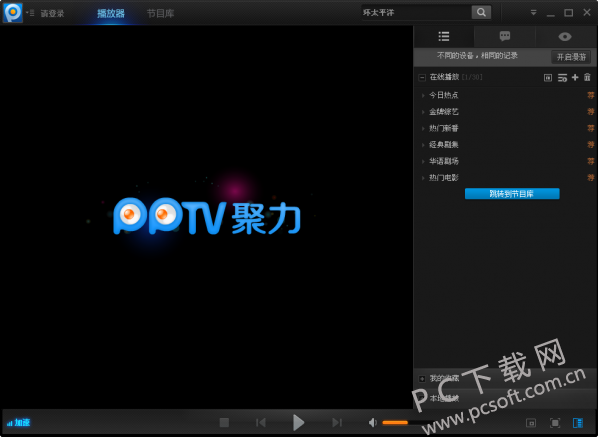Image resolution: width=598 pixels, height=437 pixels.
Task: Click the previous track button
Action: pyautogui.click(x=261, y=423)
